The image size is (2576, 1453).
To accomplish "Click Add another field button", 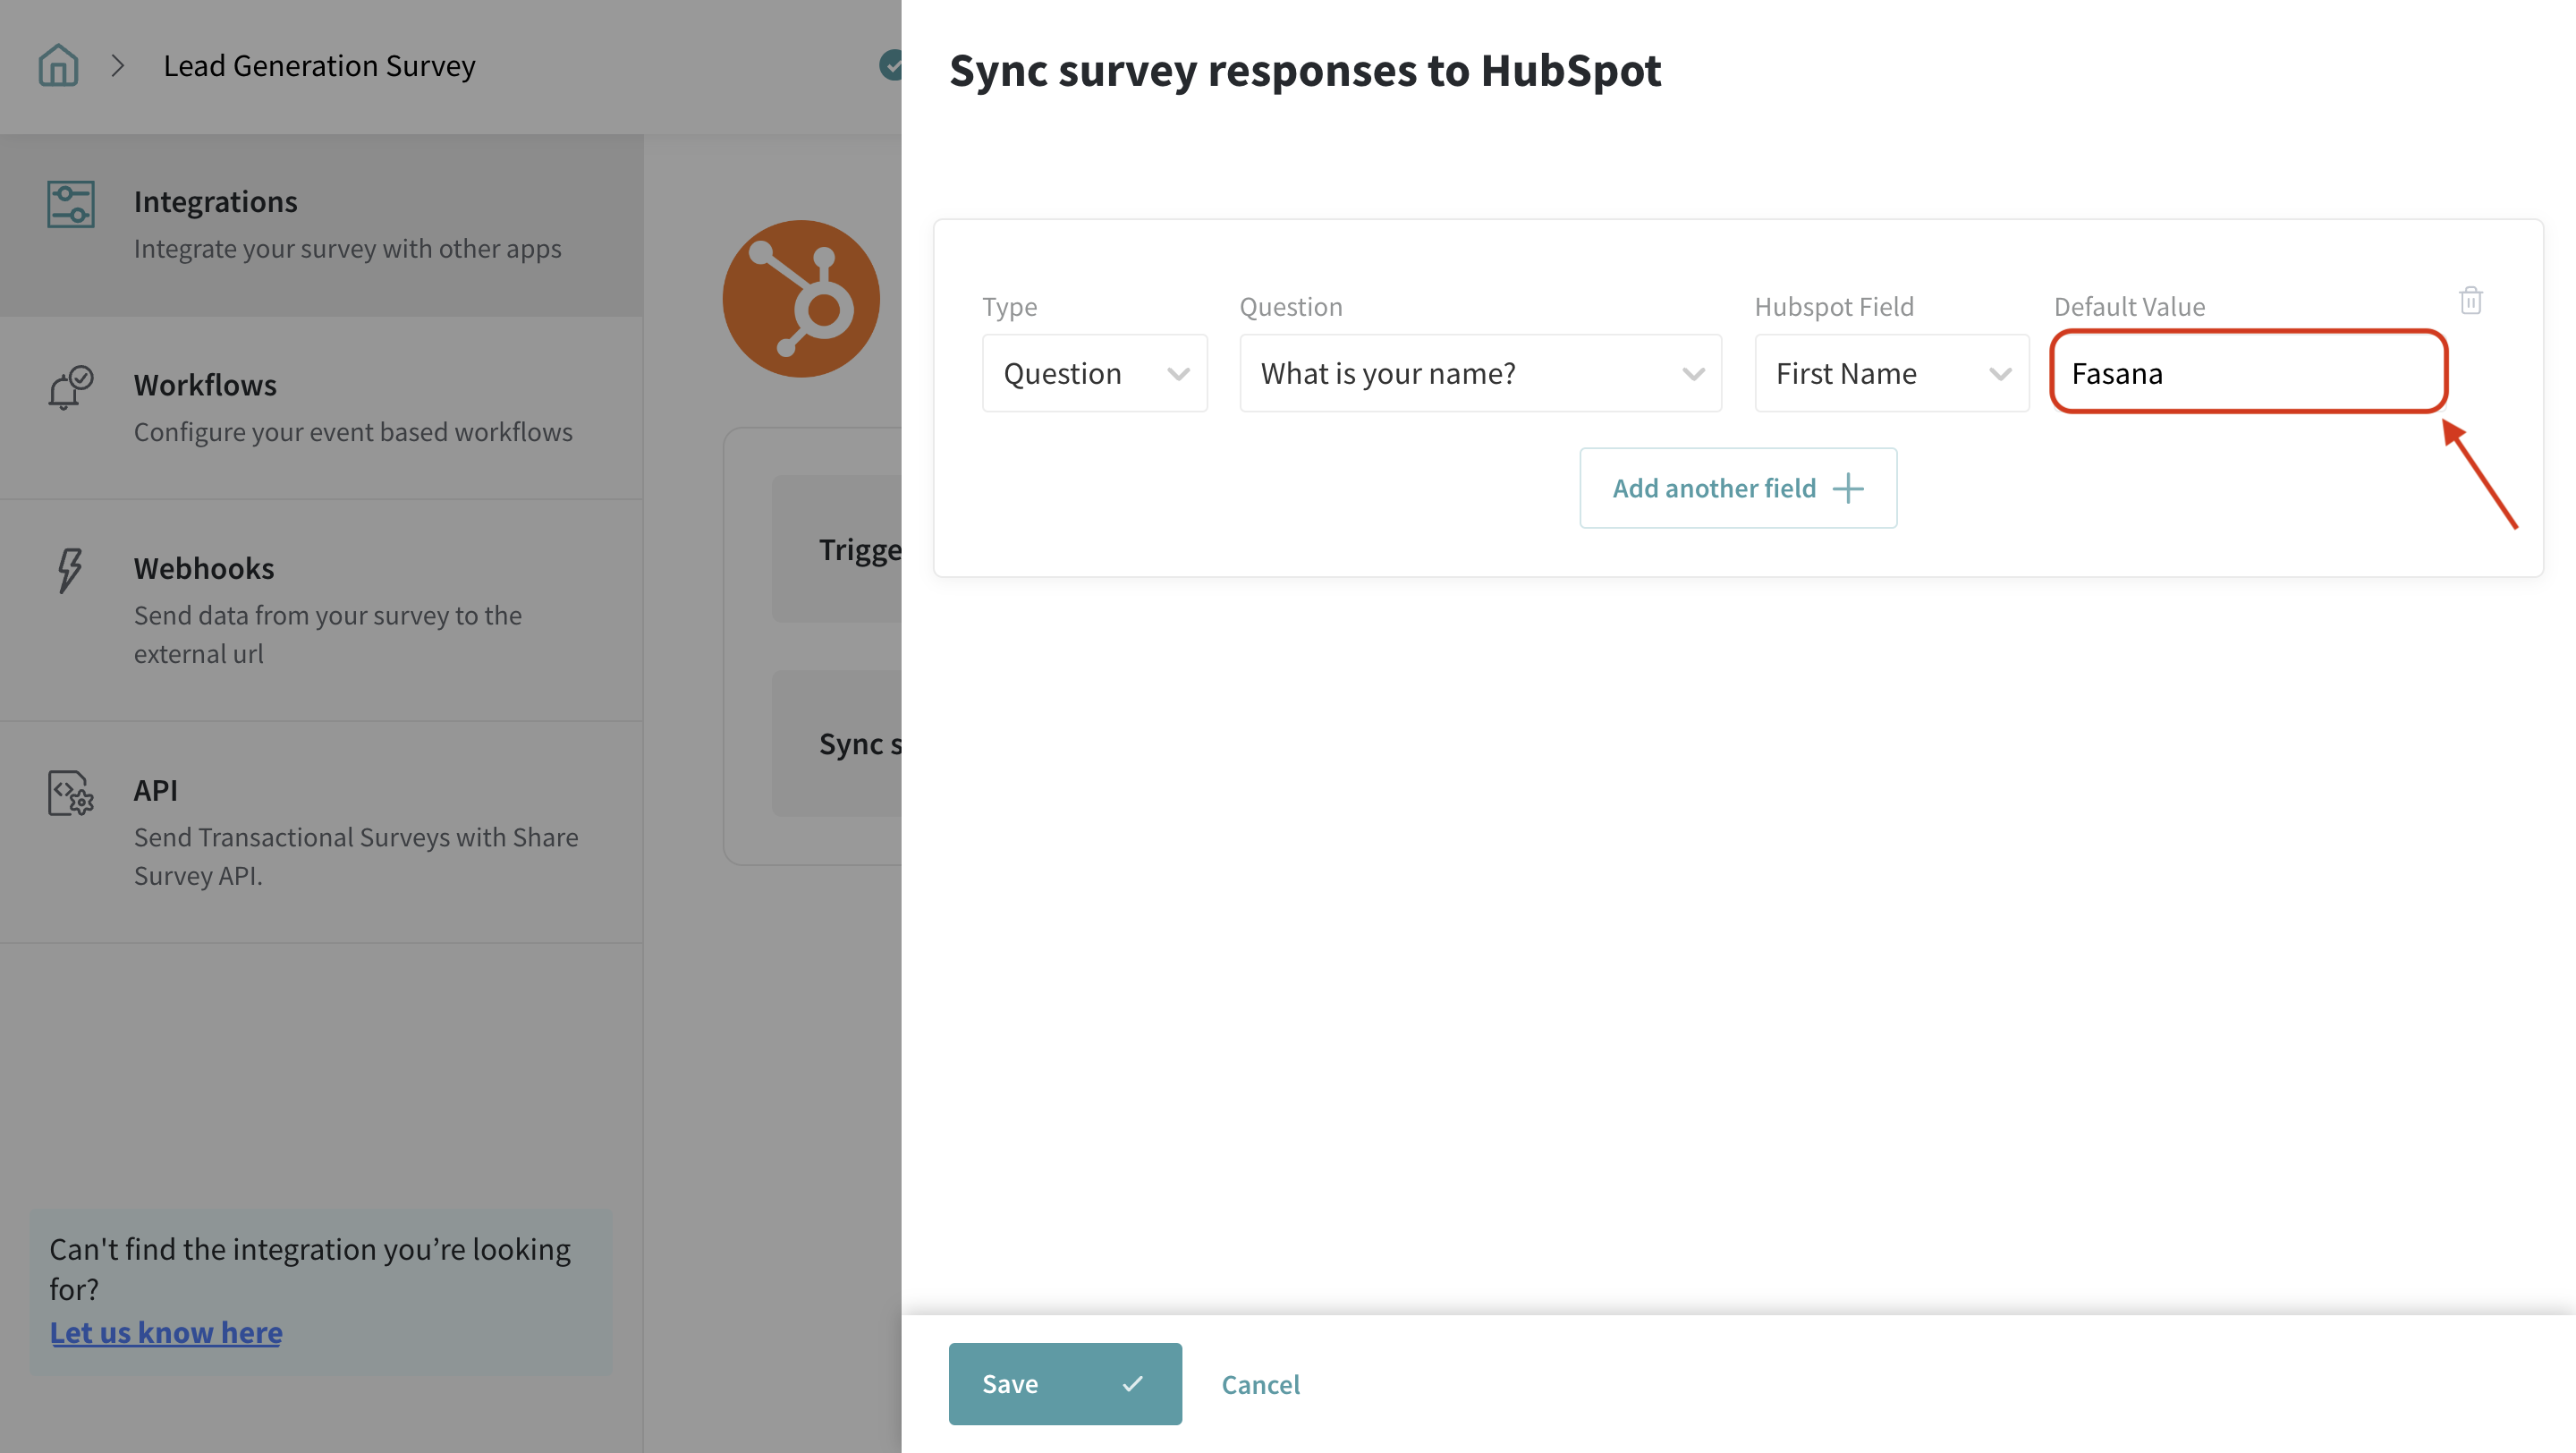I will tap(1737, 488).
